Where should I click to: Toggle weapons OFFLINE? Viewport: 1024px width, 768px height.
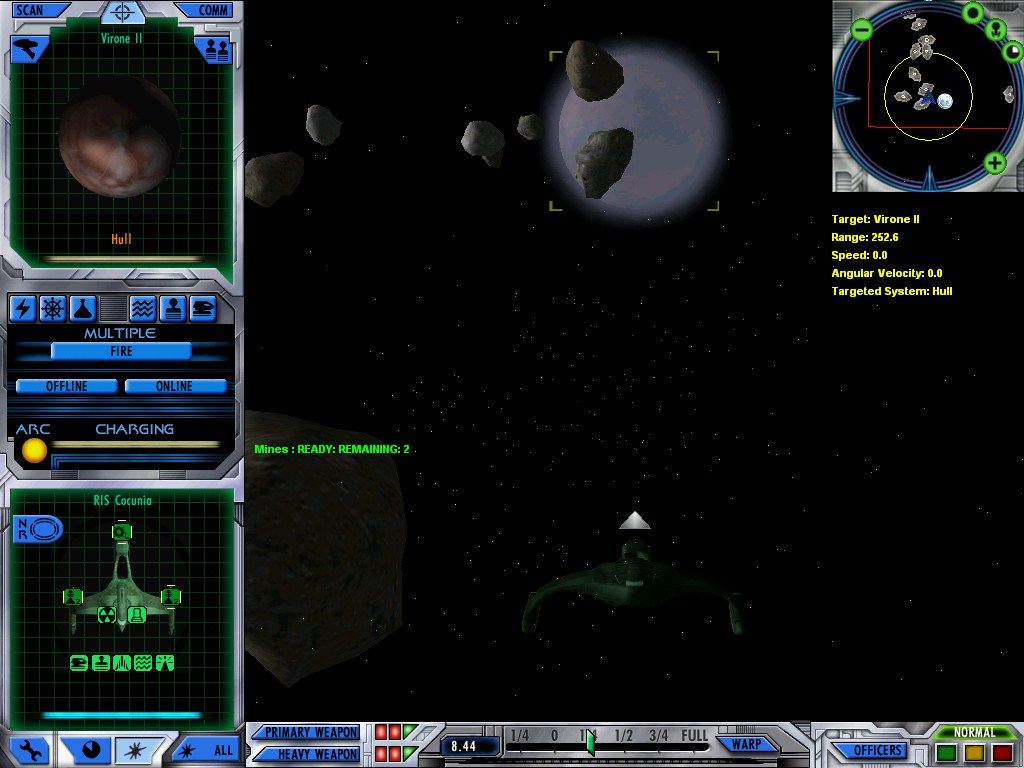(66, 385)
